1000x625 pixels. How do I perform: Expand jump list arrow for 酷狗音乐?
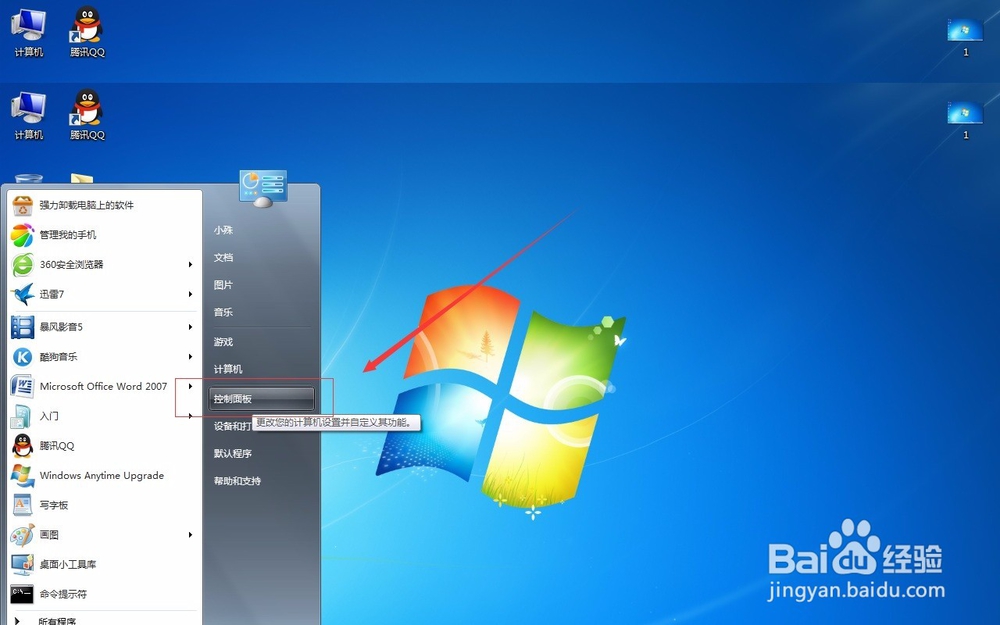click(x=190, y=357)
